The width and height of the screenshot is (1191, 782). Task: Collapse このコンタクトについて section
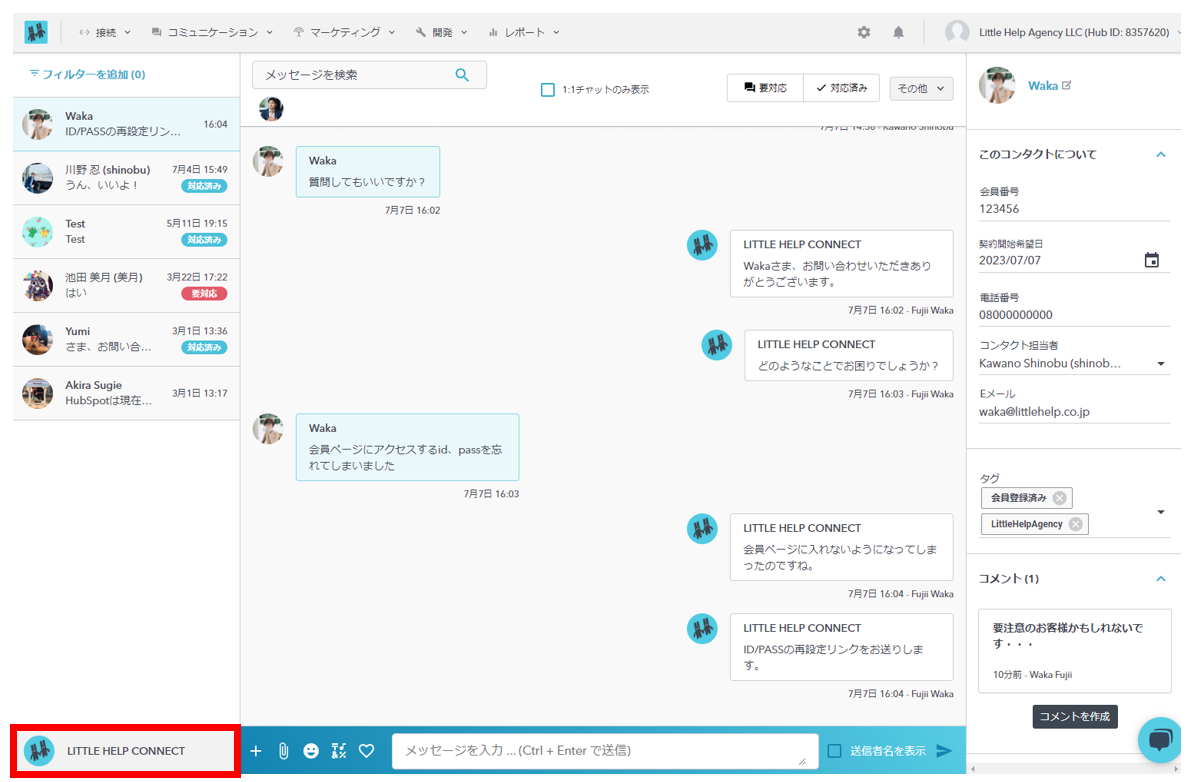tap(1161, 155)
